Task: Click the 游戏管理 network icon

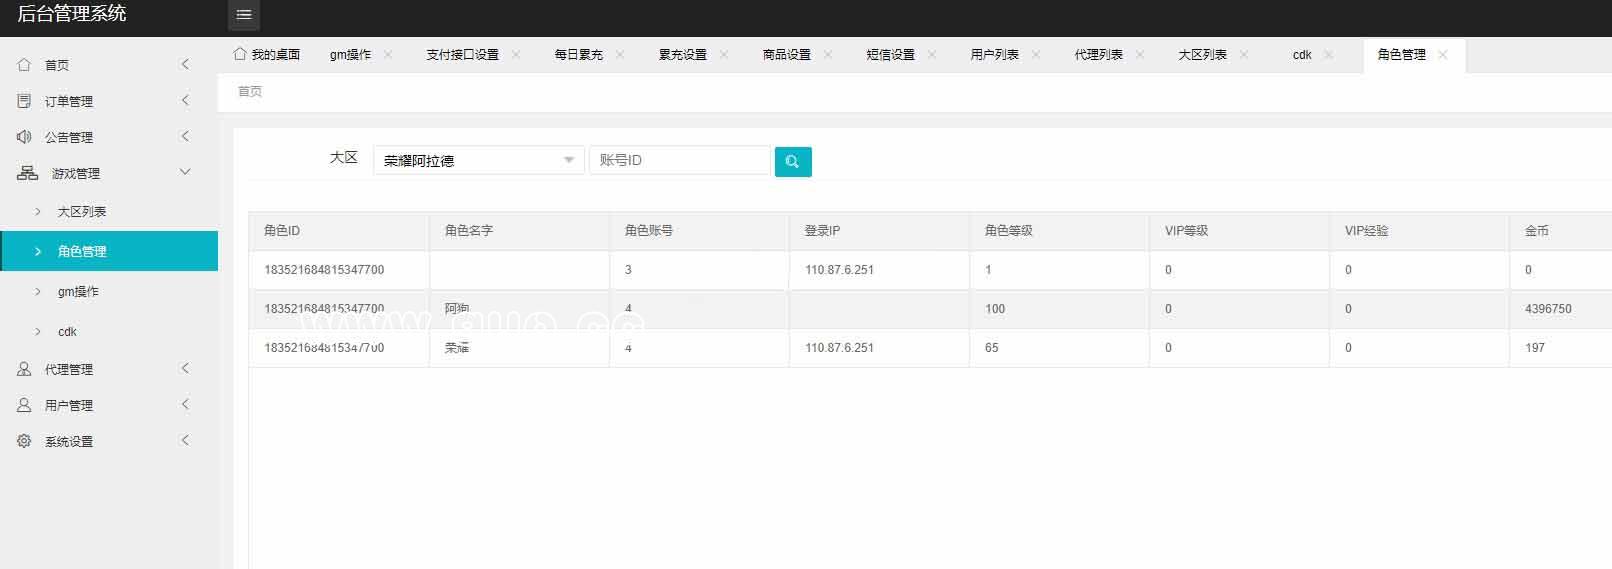Action: [27, 173]
